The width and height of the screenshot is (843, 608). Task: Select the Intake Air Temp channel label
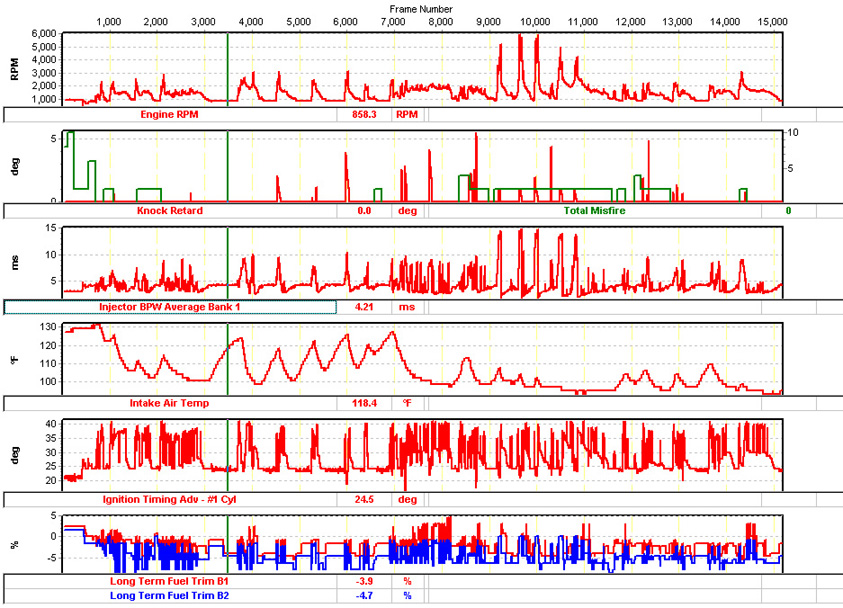170,403
